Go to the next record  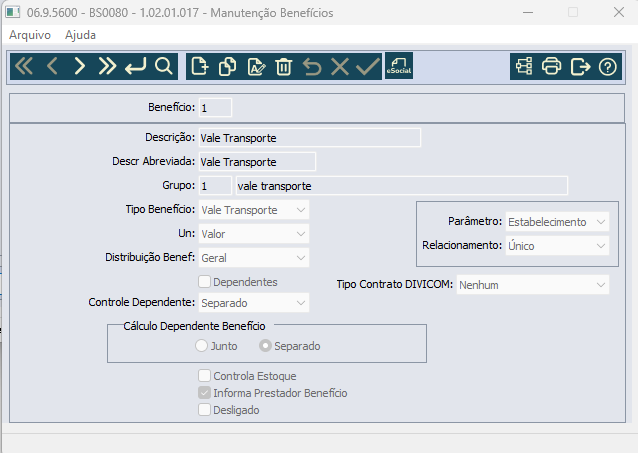click(x=80, y=66)
